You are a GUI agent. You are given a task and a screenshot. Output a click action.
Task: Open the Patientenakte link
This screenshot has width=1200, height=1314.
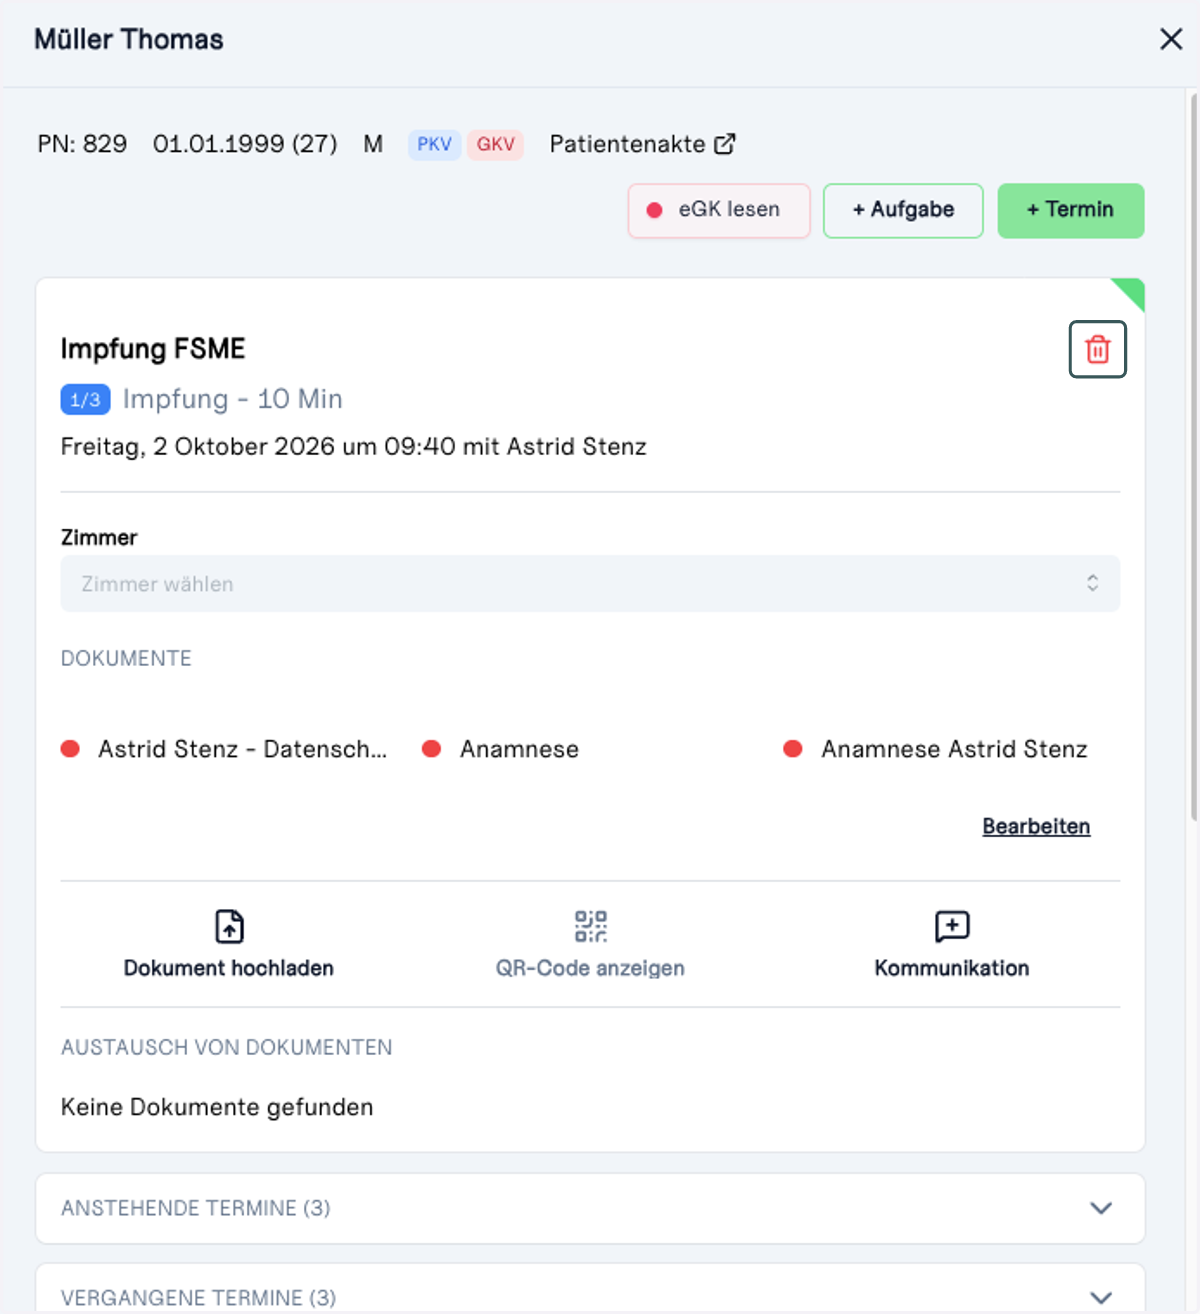coord(642,144)
